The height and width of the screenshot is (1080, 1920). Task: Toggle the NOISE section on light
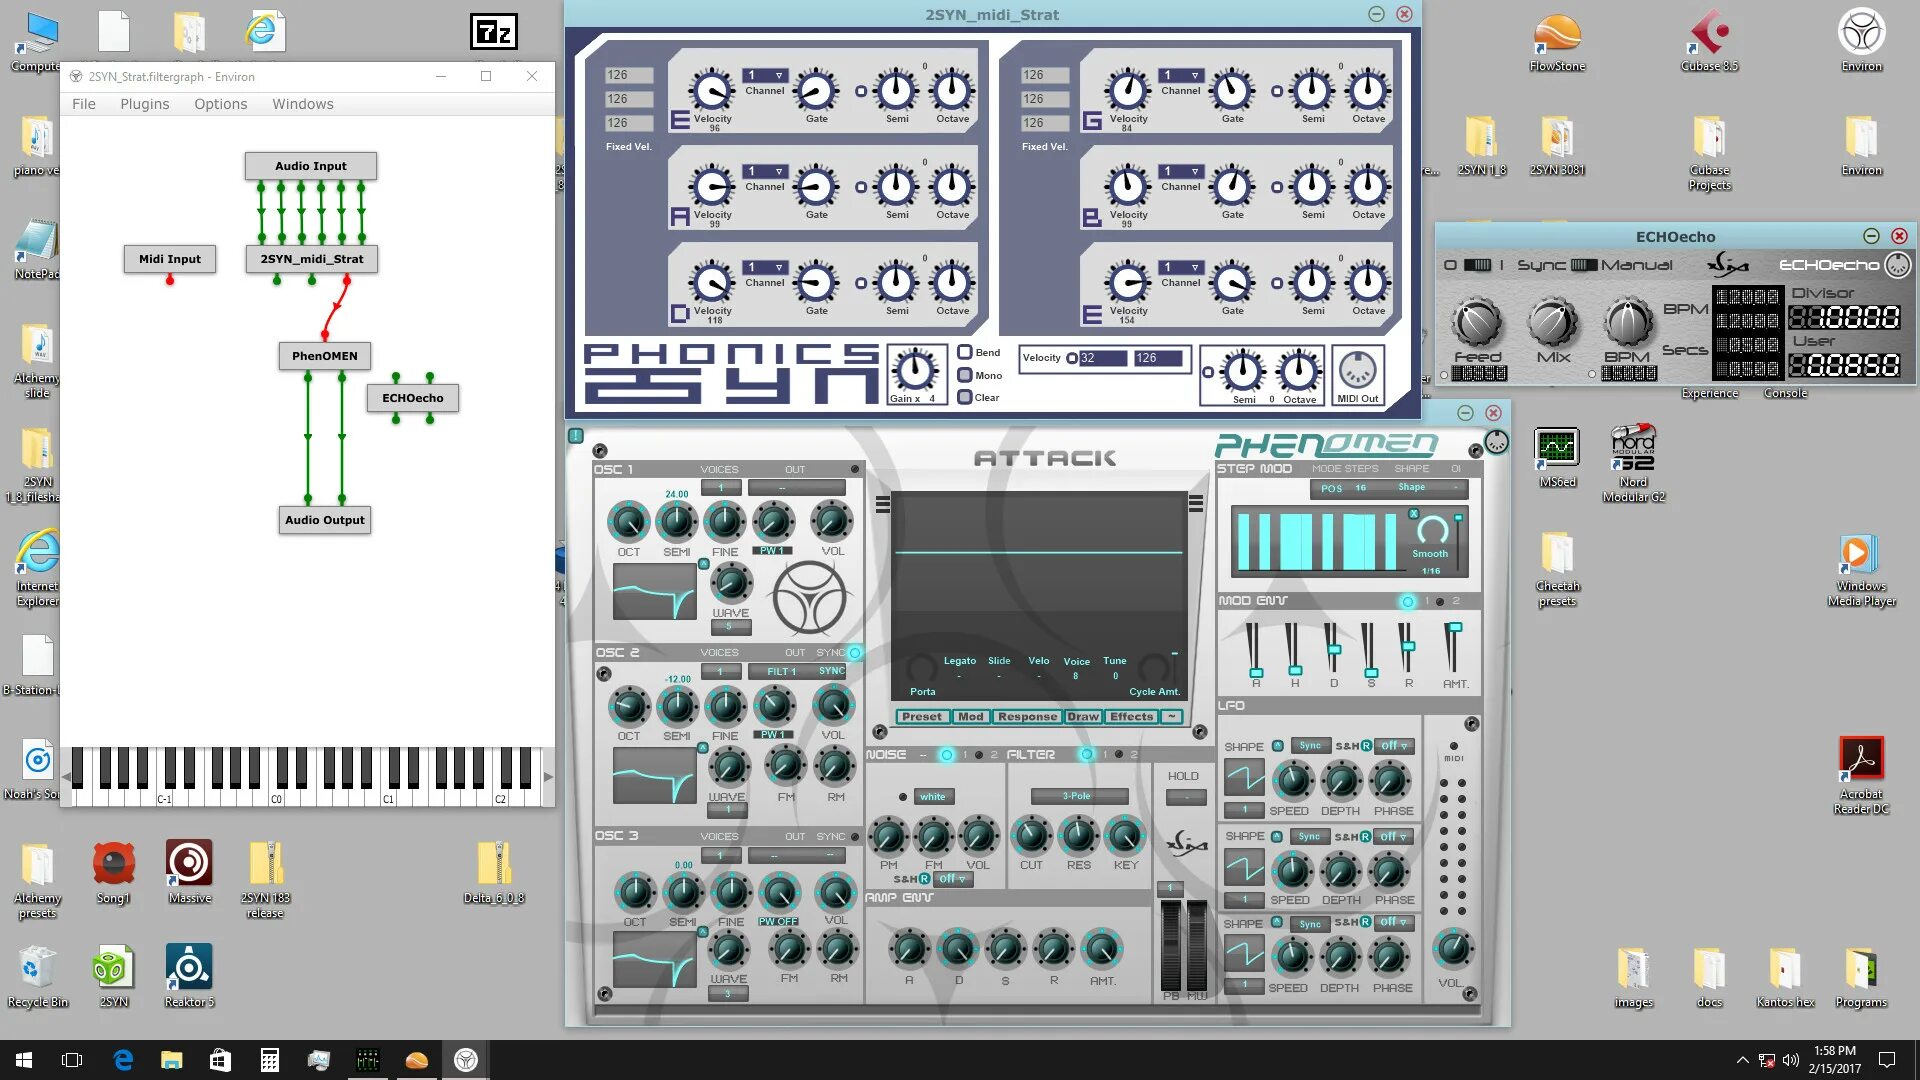[x=946, y=755]
